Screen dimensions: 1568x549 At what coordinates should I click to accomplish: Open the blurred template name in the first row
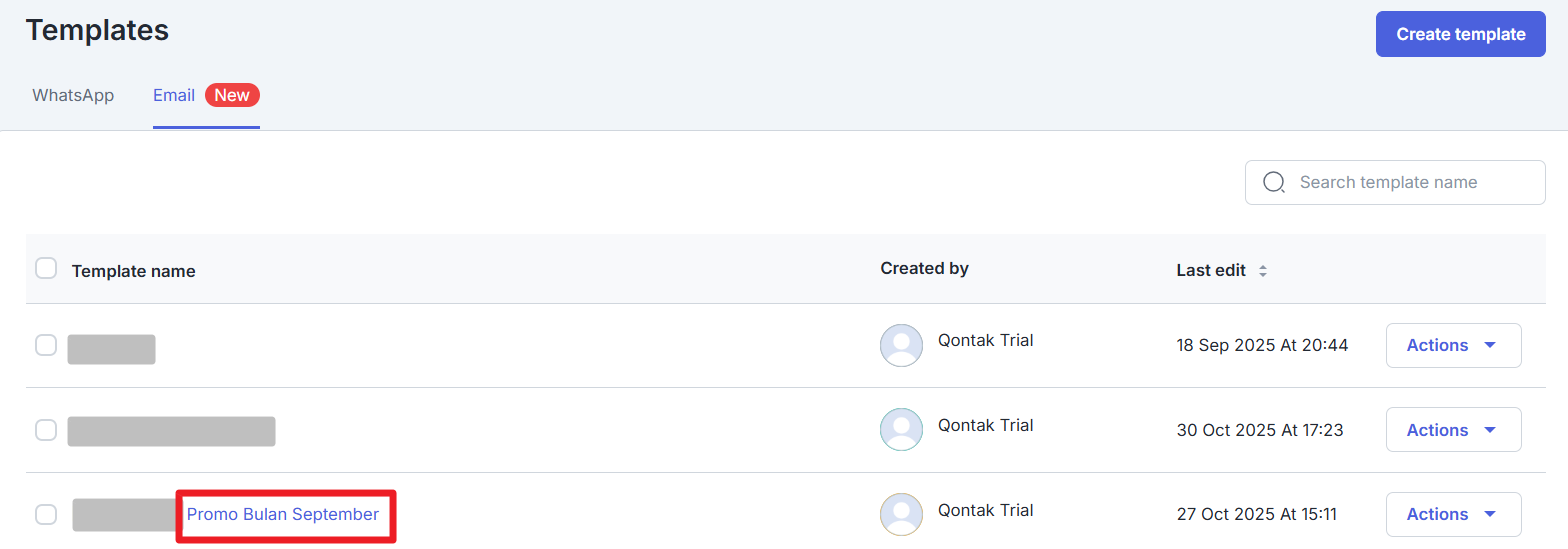[111, 349]
